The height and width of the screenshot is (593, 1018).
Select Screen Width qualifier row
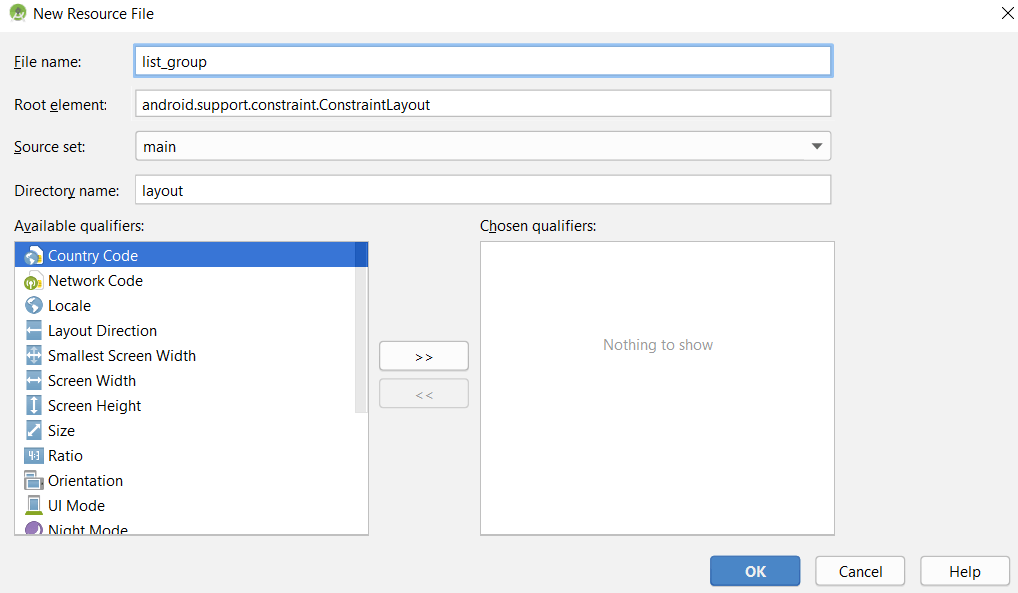coord(185,381)
